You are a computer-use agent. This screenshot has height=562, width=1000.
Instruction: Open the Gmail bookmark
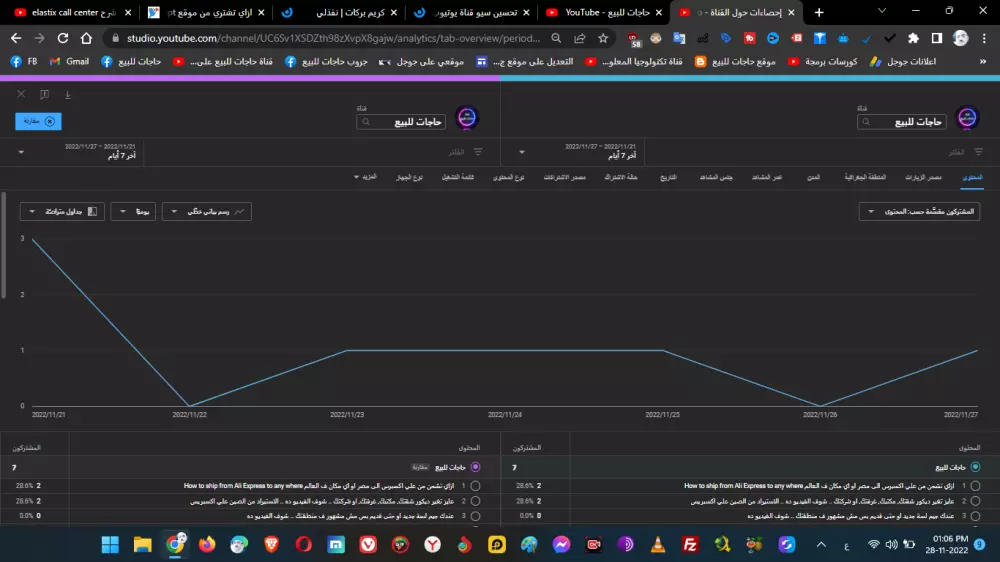click(70, 62)
